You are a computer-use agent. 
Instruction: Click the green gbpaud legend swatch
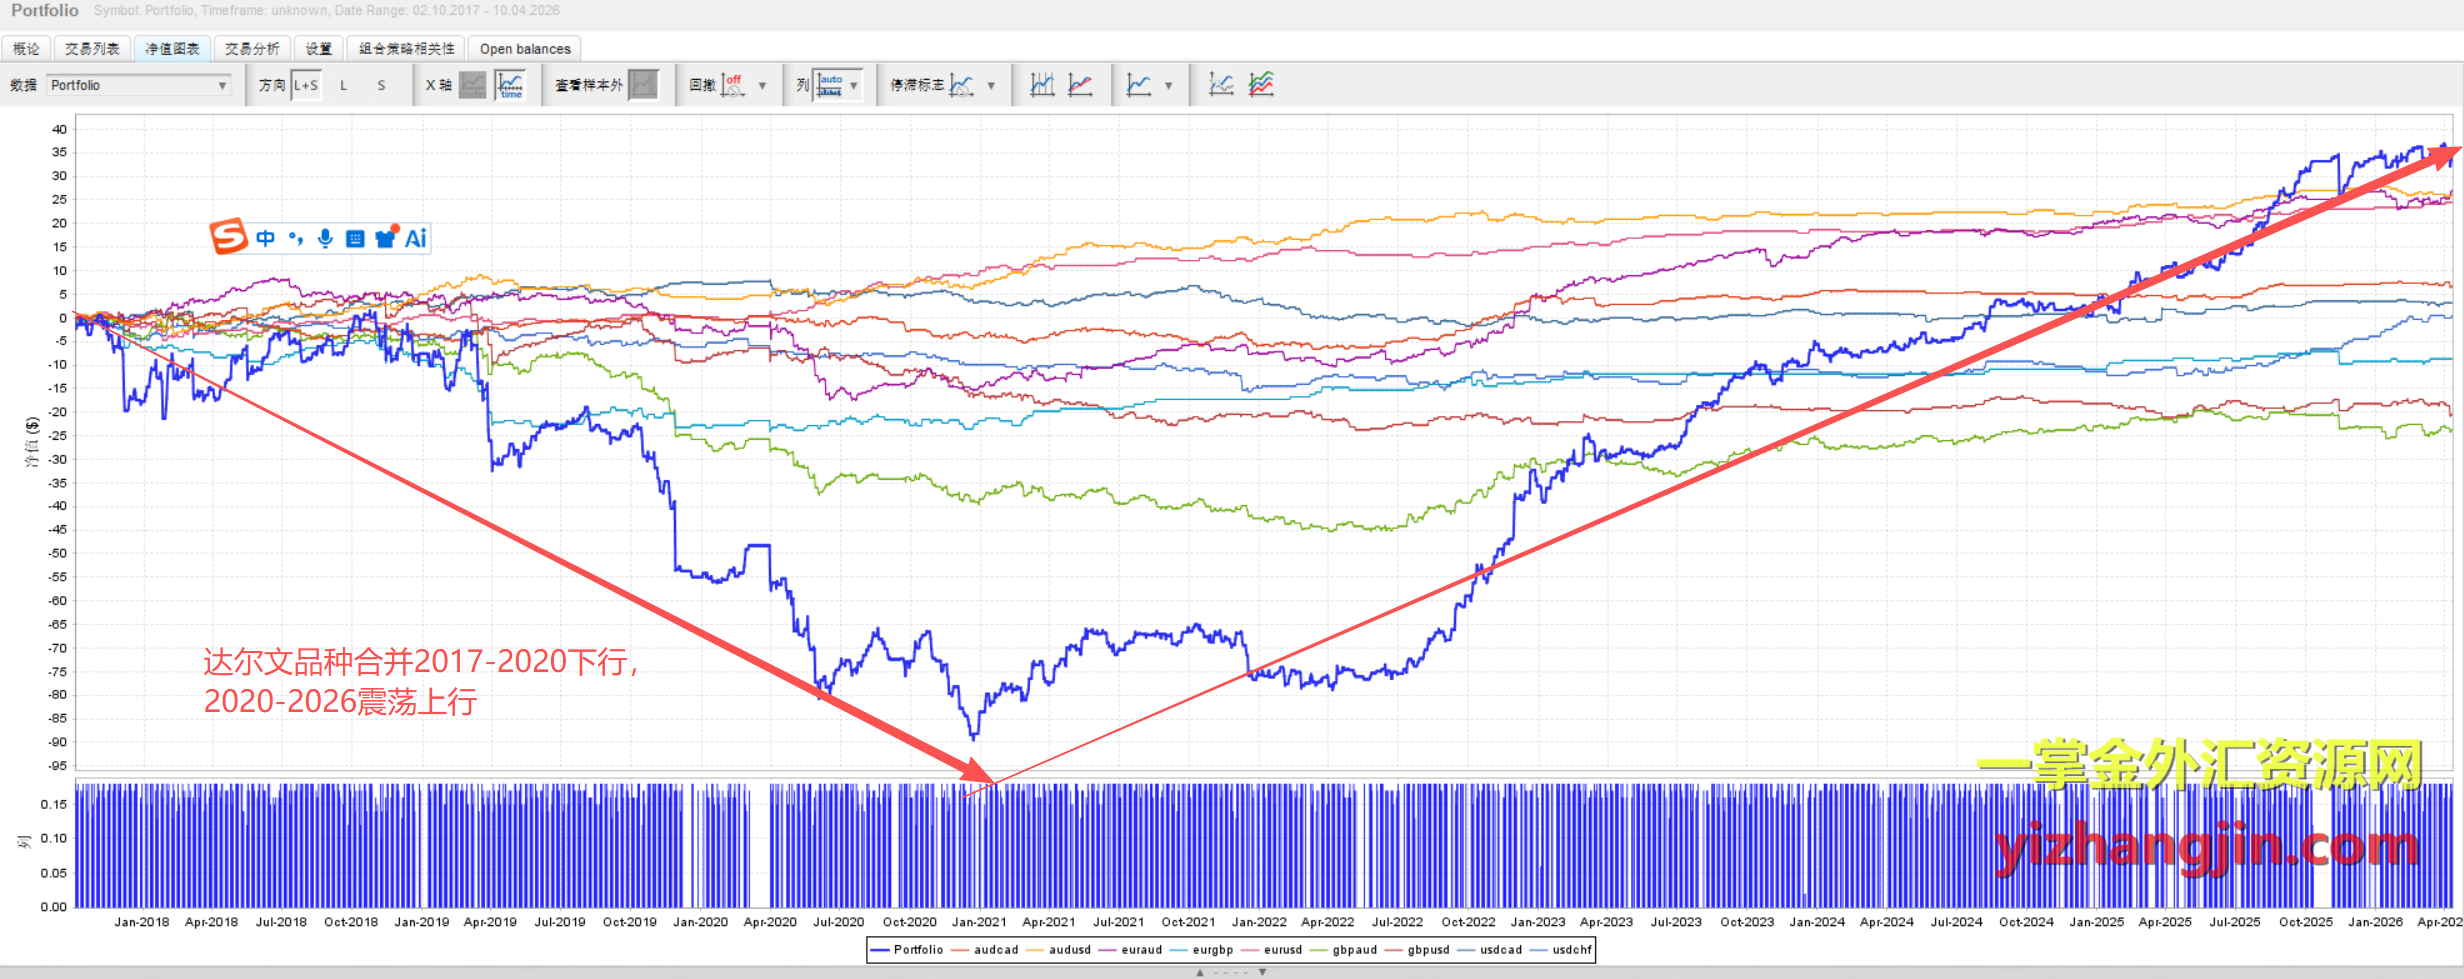click(1319, 950)
